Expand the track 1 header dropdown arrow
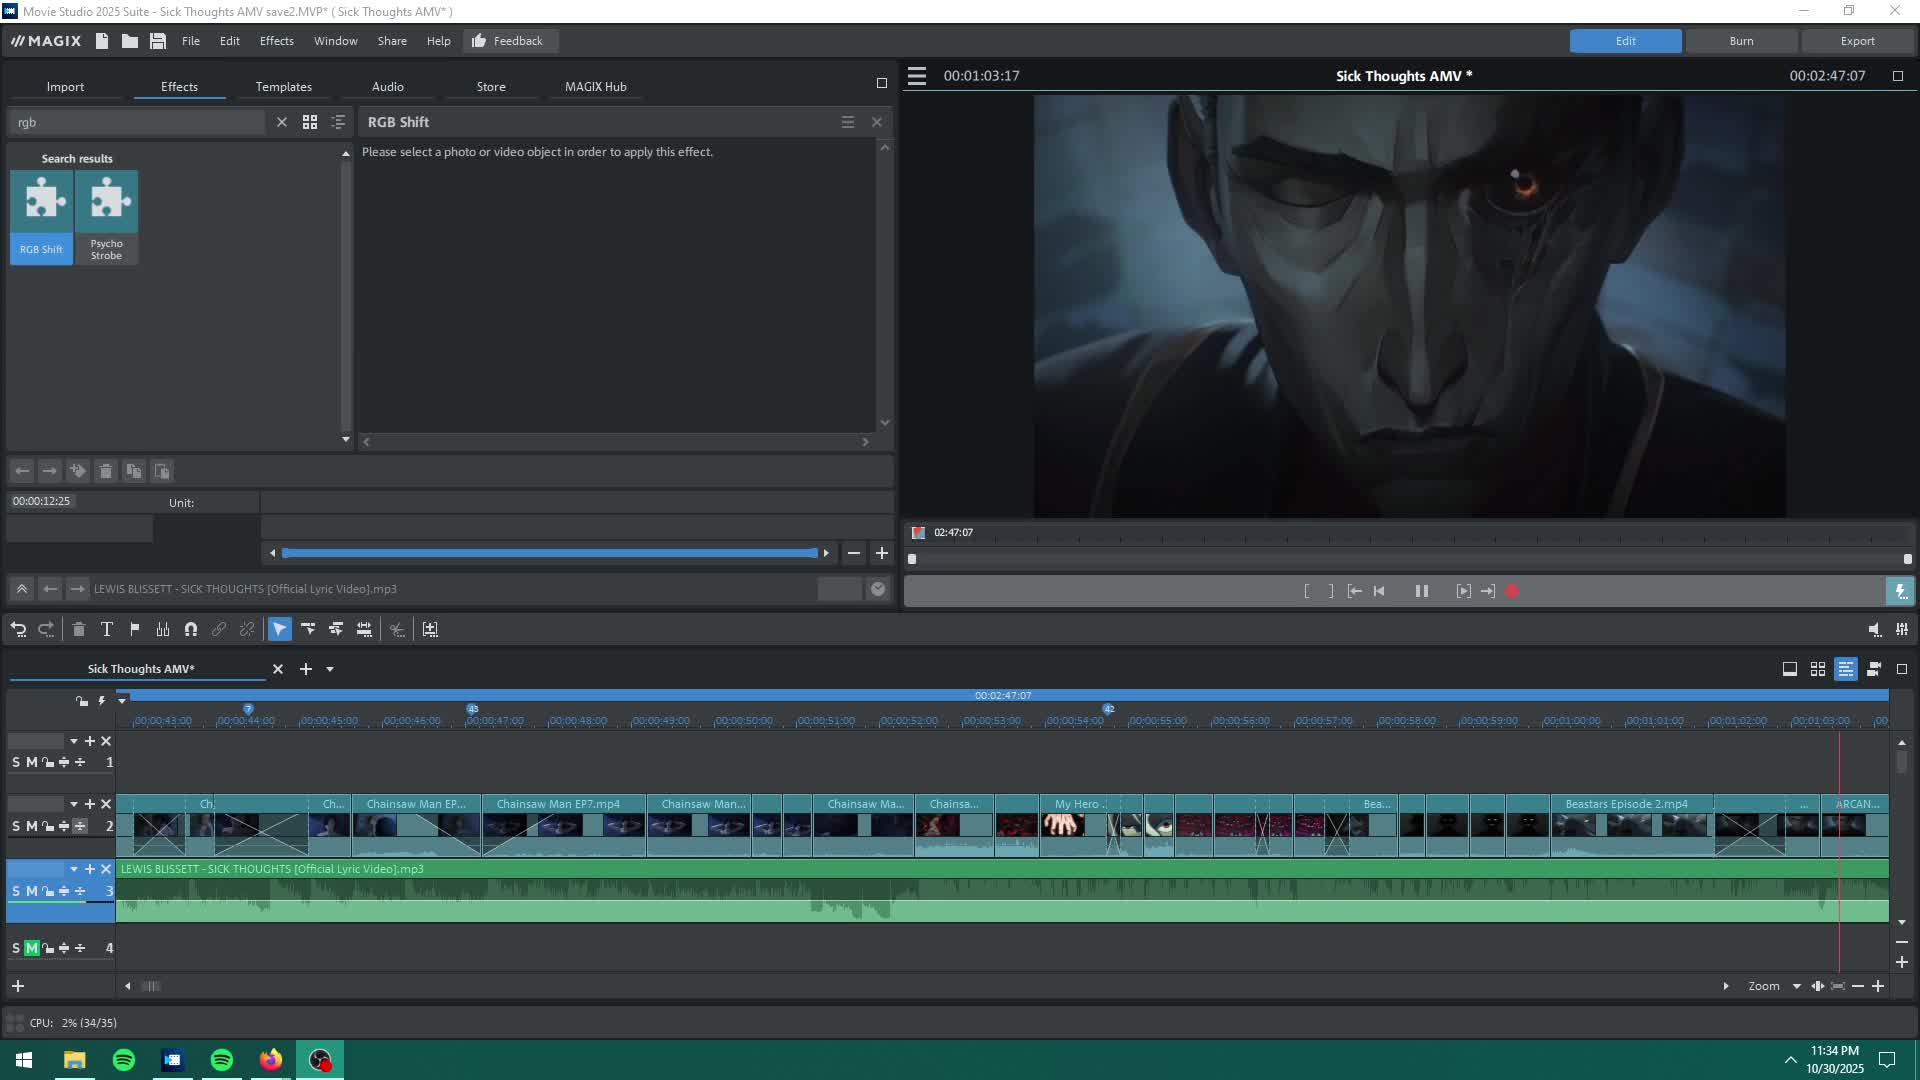Screen dimensions: 1920x1080 pos(73,741)
